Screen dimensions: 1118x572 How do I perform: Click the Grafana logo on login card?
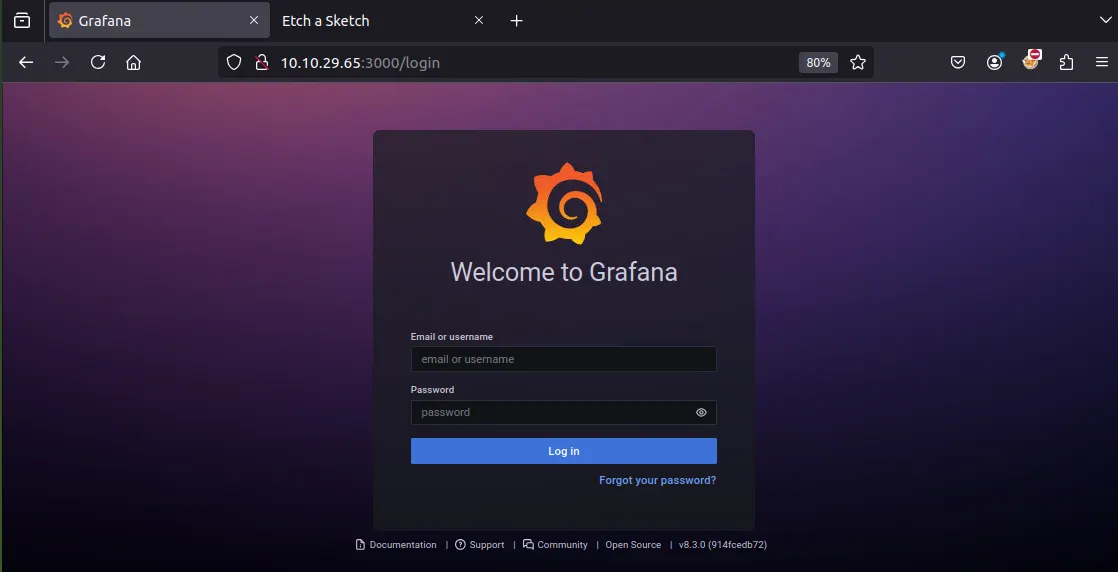564,203
